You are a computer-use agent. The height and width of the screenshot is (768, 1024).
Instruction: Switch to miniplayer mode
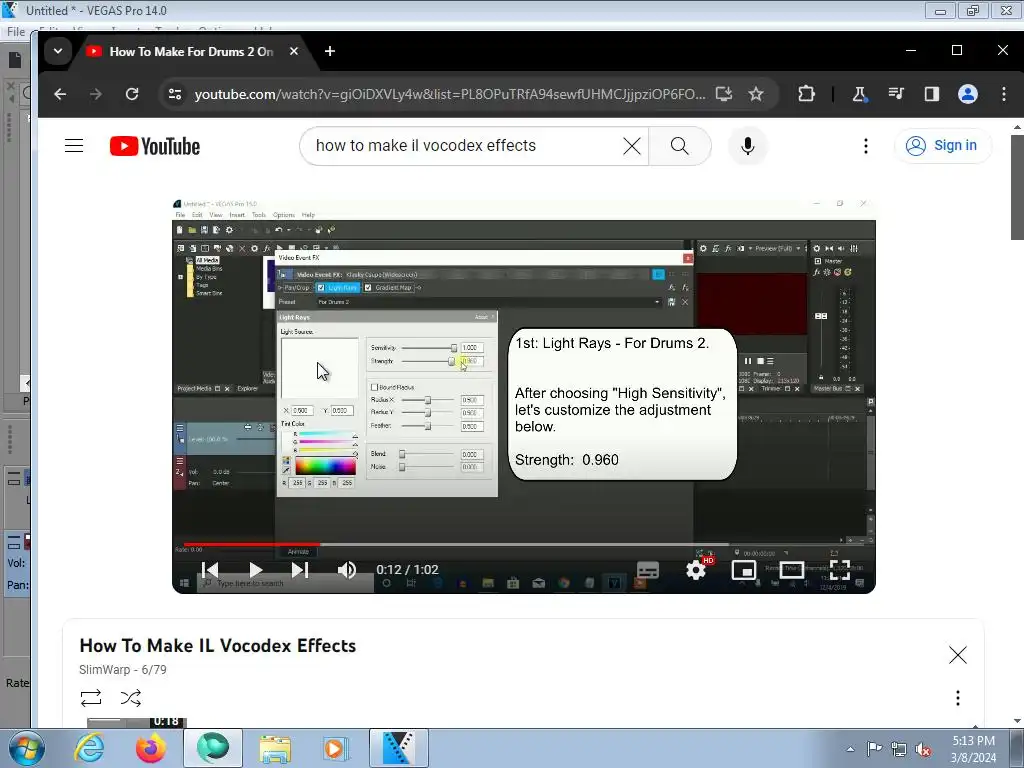click(x=744, y=570)
